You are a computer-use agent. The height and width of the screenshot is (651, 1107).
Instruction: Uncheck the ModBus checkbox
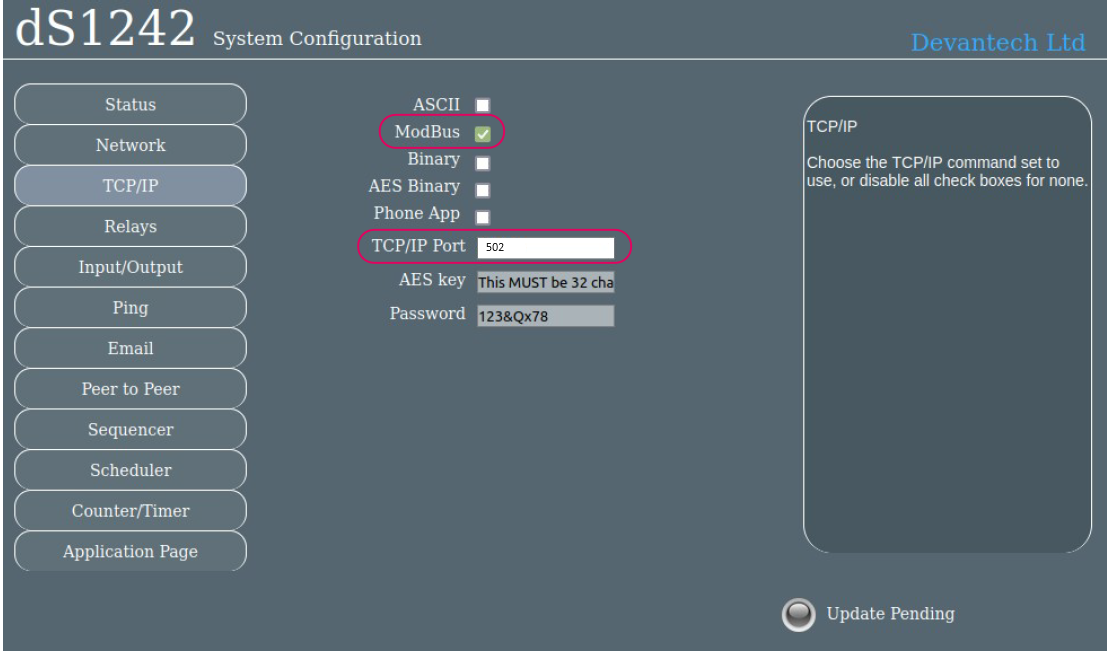point(483,134)
